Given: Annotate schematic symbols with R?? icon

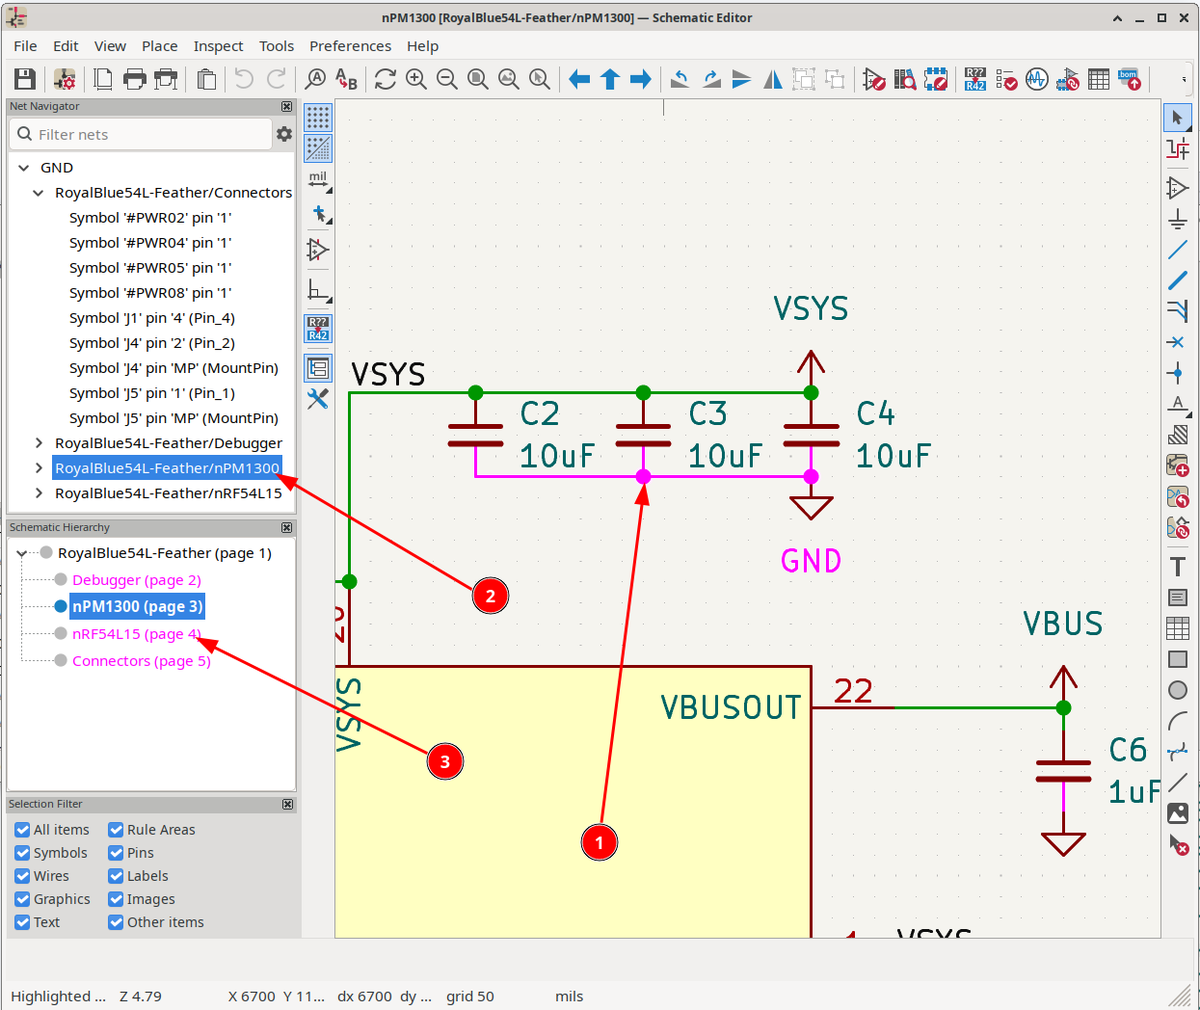Looking at the screenshot, I should tap(975, 79).
